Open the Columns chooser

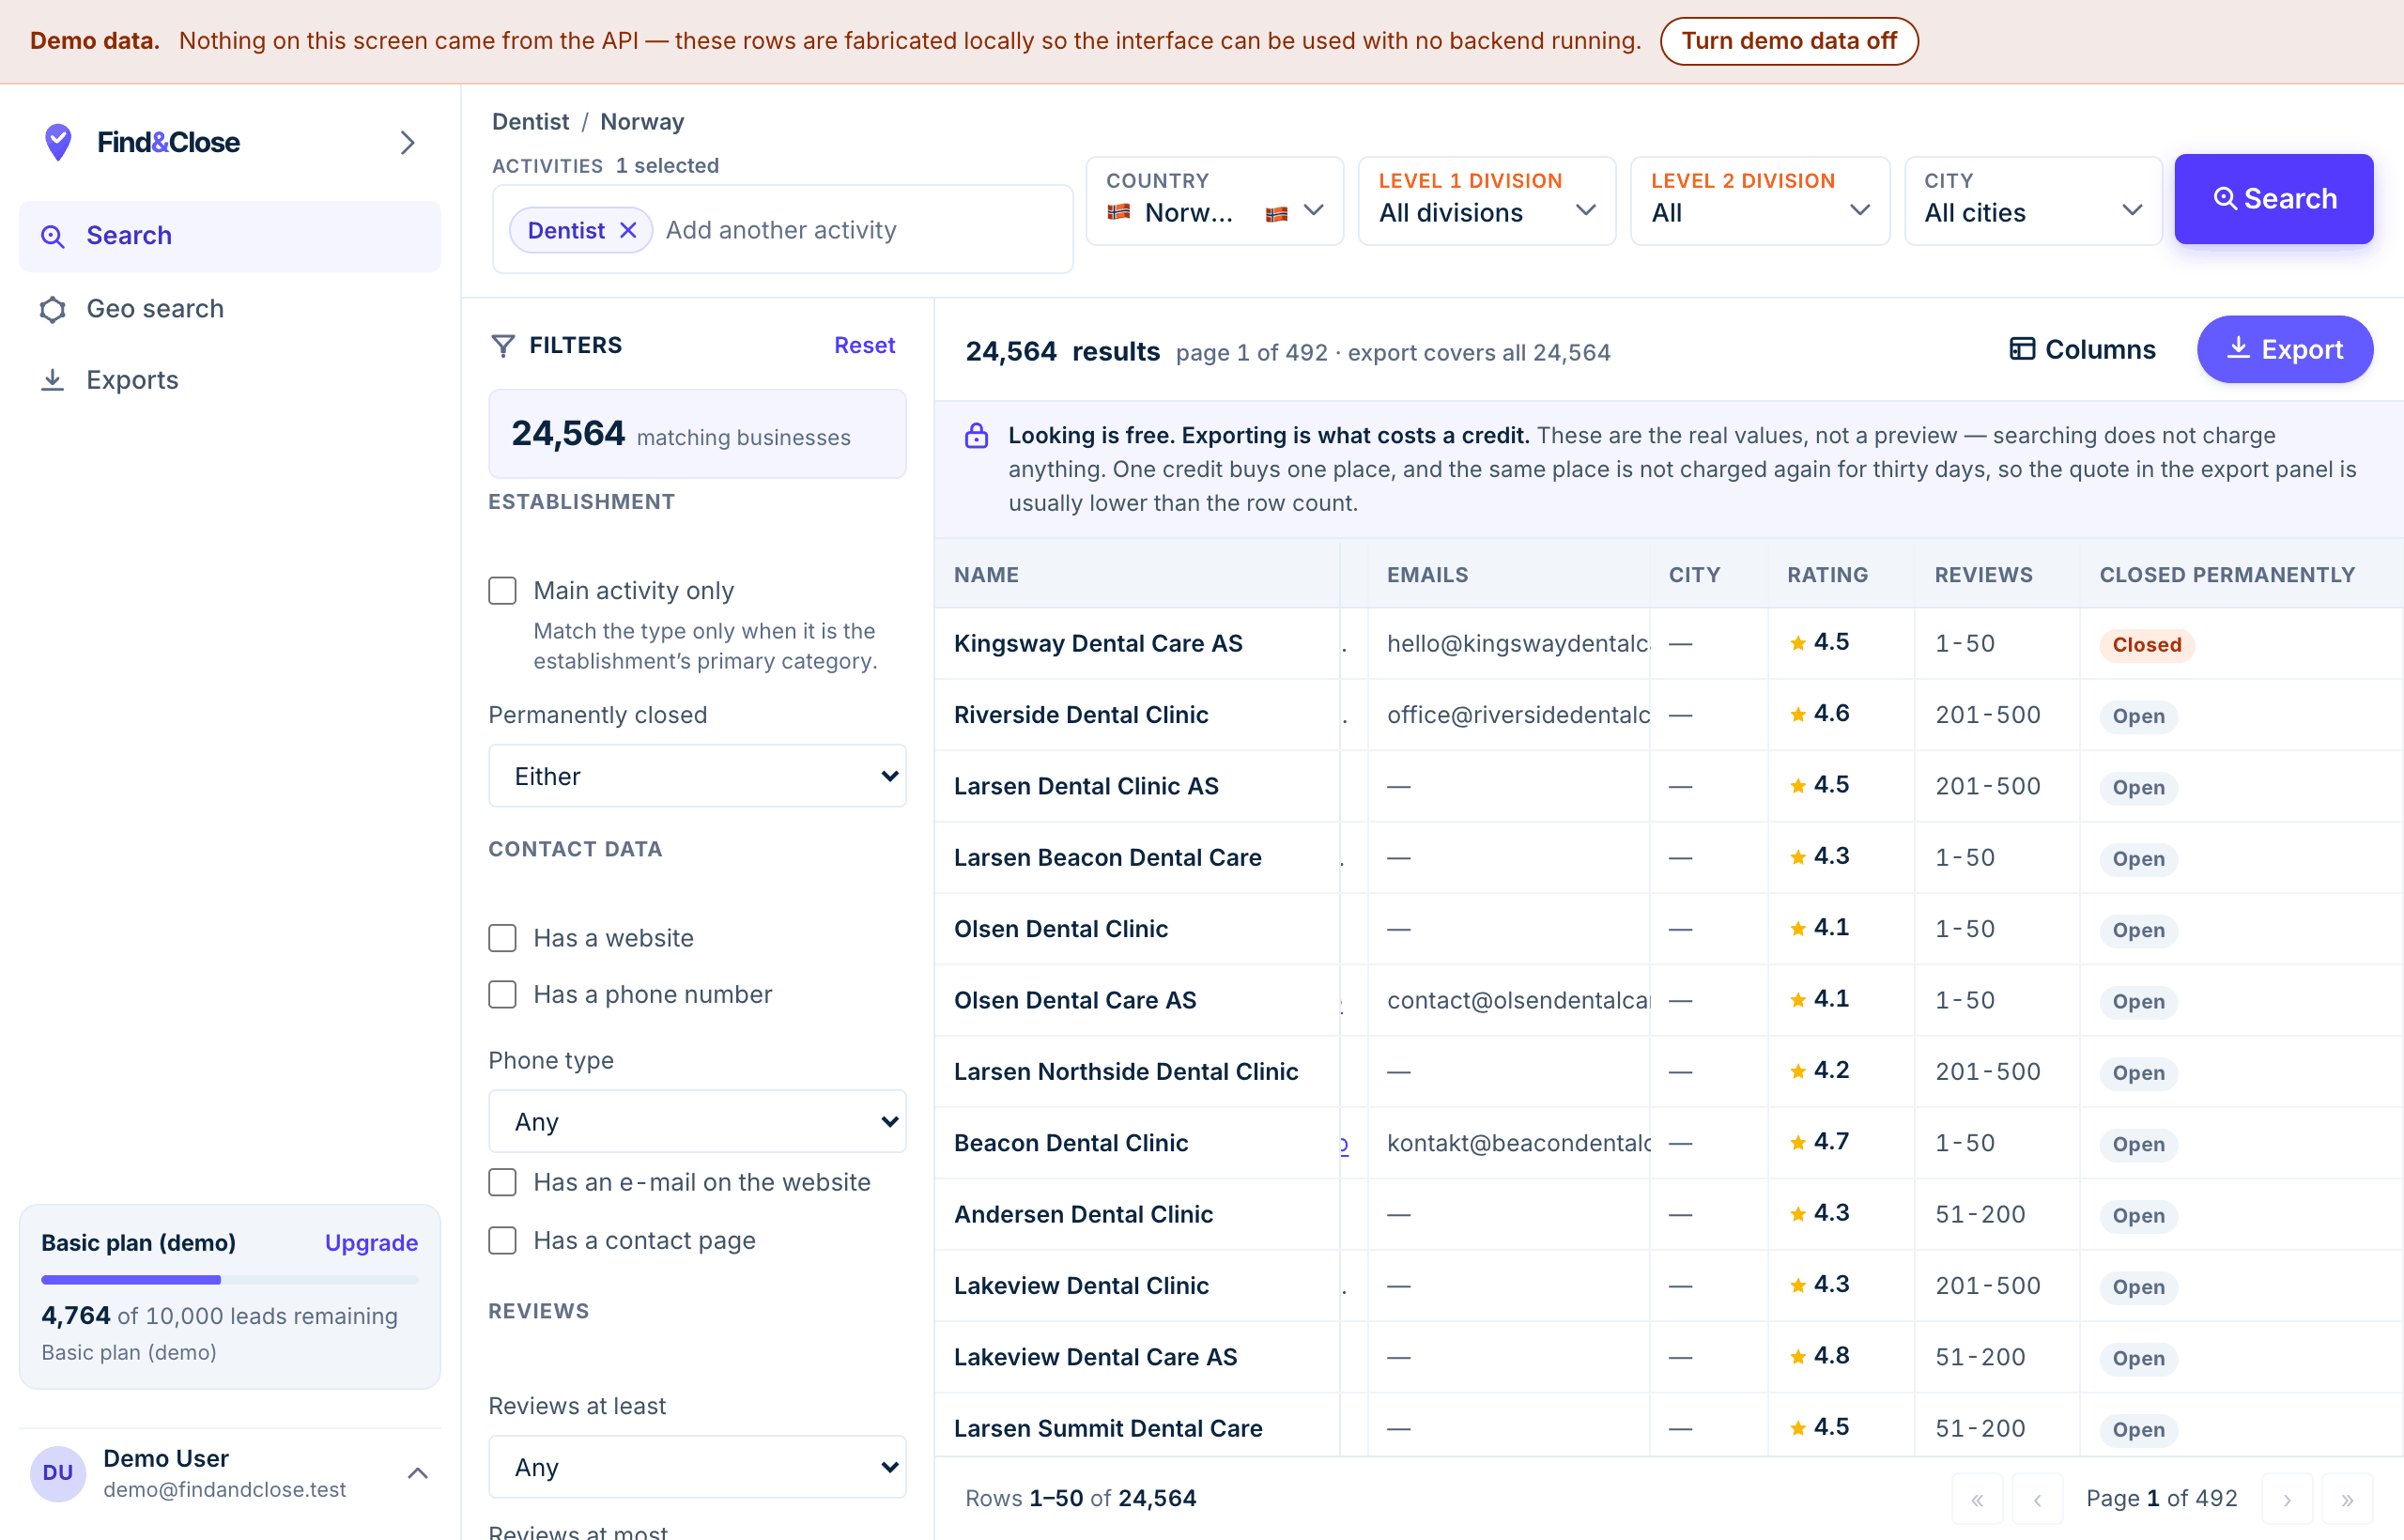click(x=2082, y=349)
